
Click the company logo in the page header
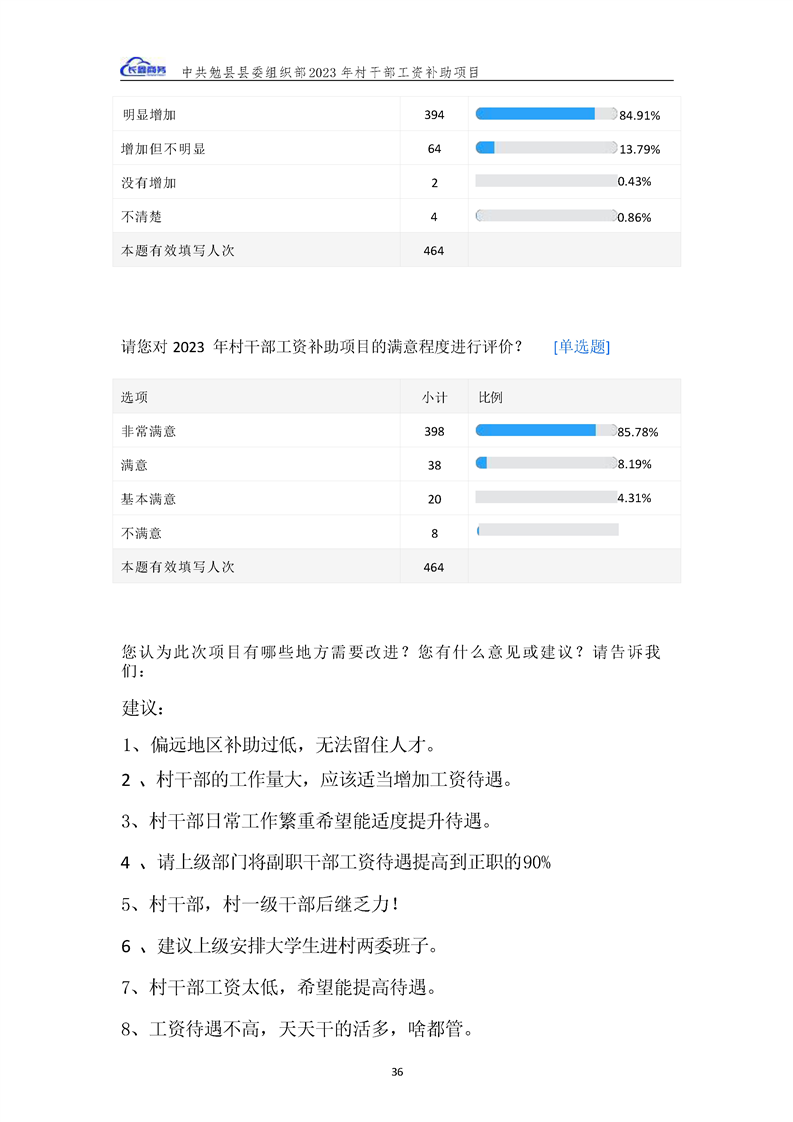pyautogui.click(x=144, y=69)
